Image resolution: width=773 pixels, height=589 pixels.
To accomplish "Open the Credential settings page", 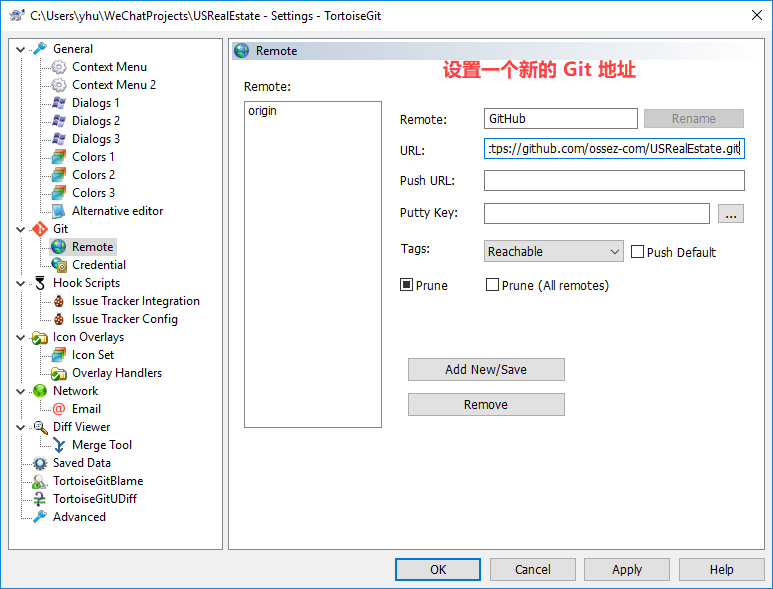I will coord(99,265).
